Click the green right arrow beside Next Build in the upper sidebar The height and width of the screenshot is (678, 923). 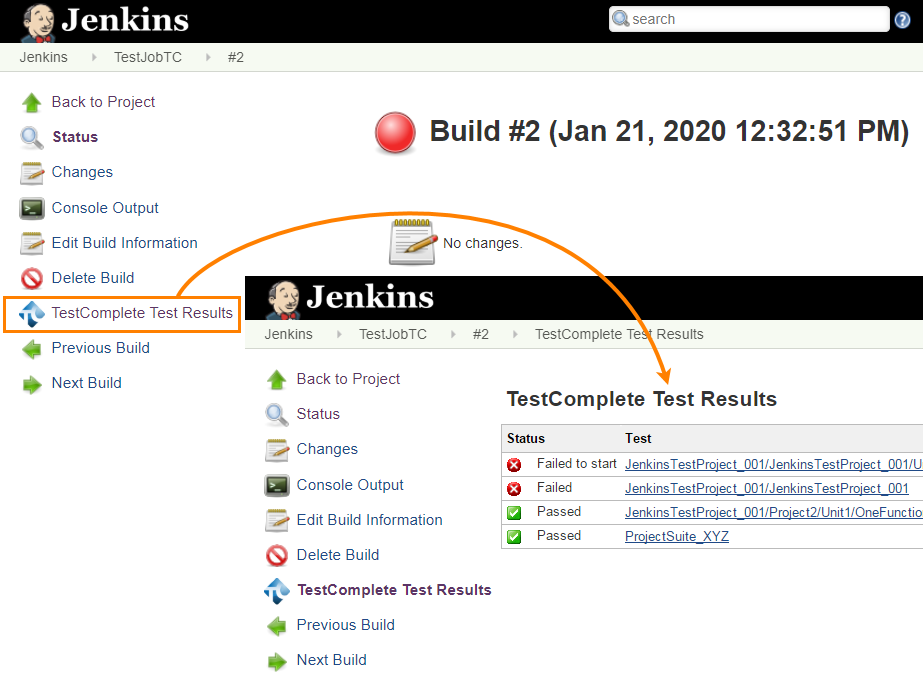32,384
